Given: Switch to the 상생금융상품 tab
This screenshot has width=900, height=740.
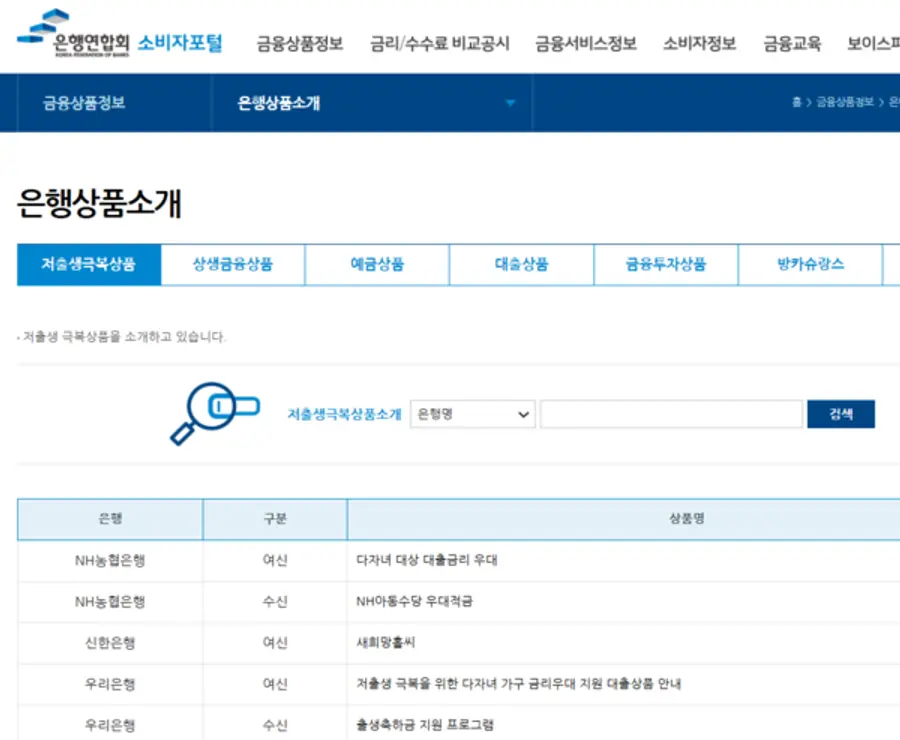Looking at the screenshot, I should 233,265.
